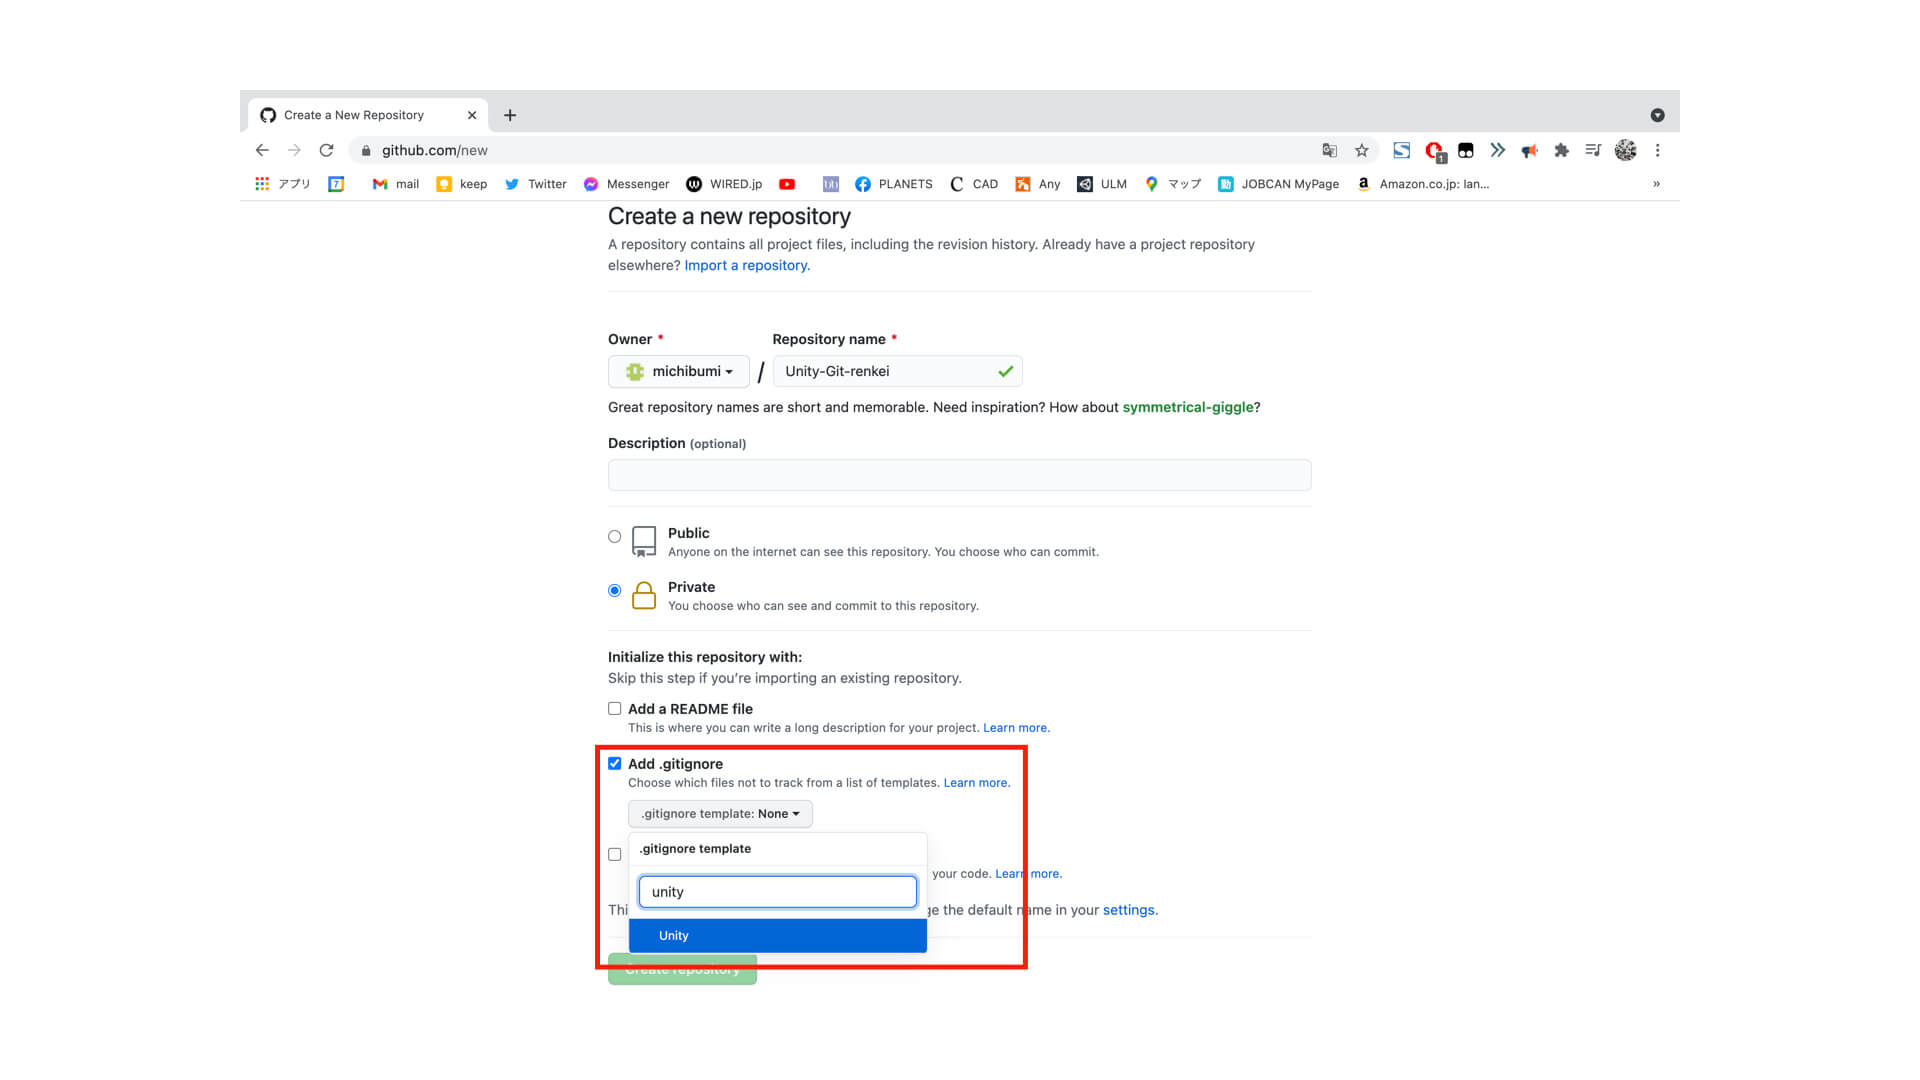The width and height of the screenshot is (1920, 1080).
Task: Uncheck the Add .gitignore checkbox
Action: [x=614, y=763]
